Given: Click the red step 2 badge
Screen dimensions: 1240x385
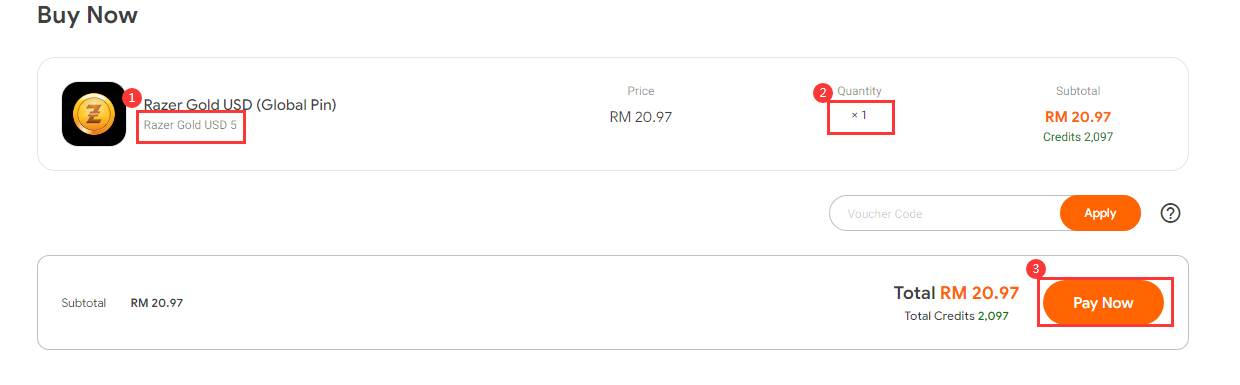Looking at the screenshot, I should pos(823,93).
